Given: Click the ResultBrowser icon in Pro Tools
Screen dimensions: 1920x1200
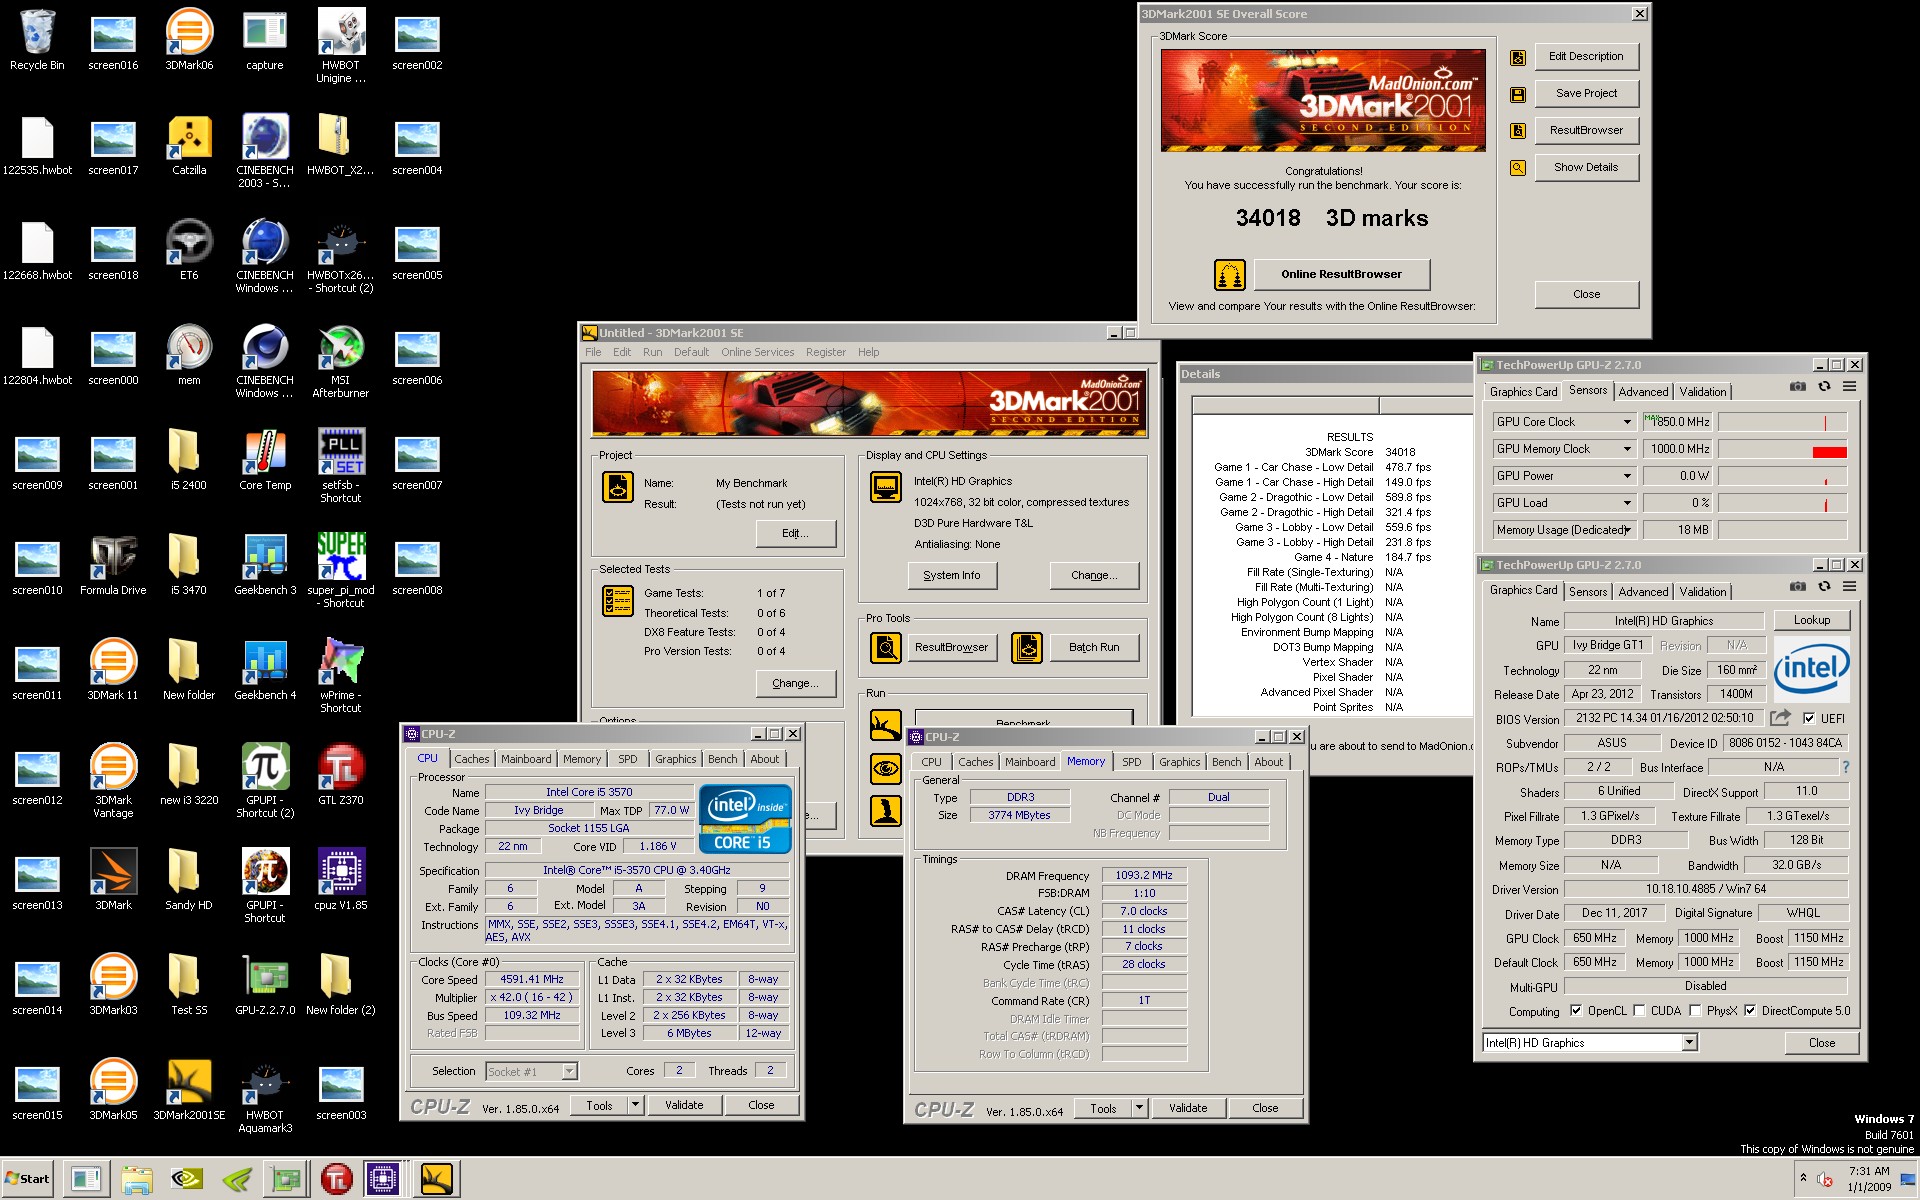Looking at the screenshot, I should coord(885,648).
